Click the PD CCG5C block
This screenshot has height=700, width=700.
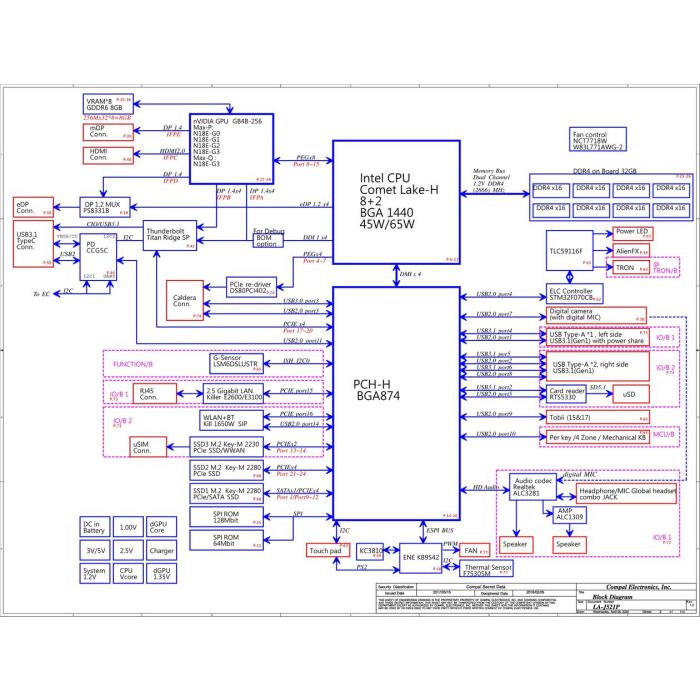pyautogui.click(x=98, y=257)
